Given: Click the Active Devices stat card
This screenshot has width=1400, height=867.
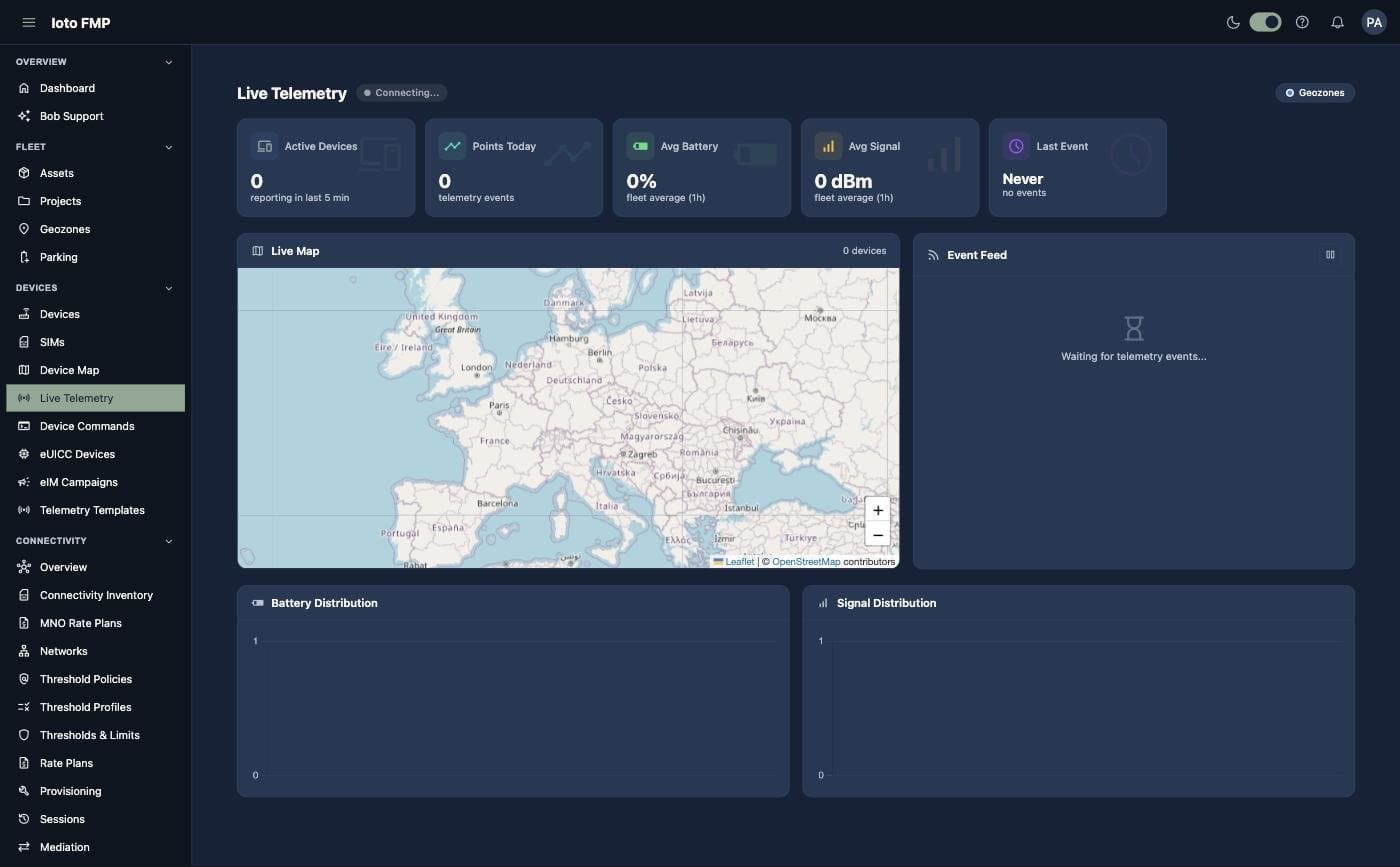Looking at the screenshot, I should tap(326, 168).
